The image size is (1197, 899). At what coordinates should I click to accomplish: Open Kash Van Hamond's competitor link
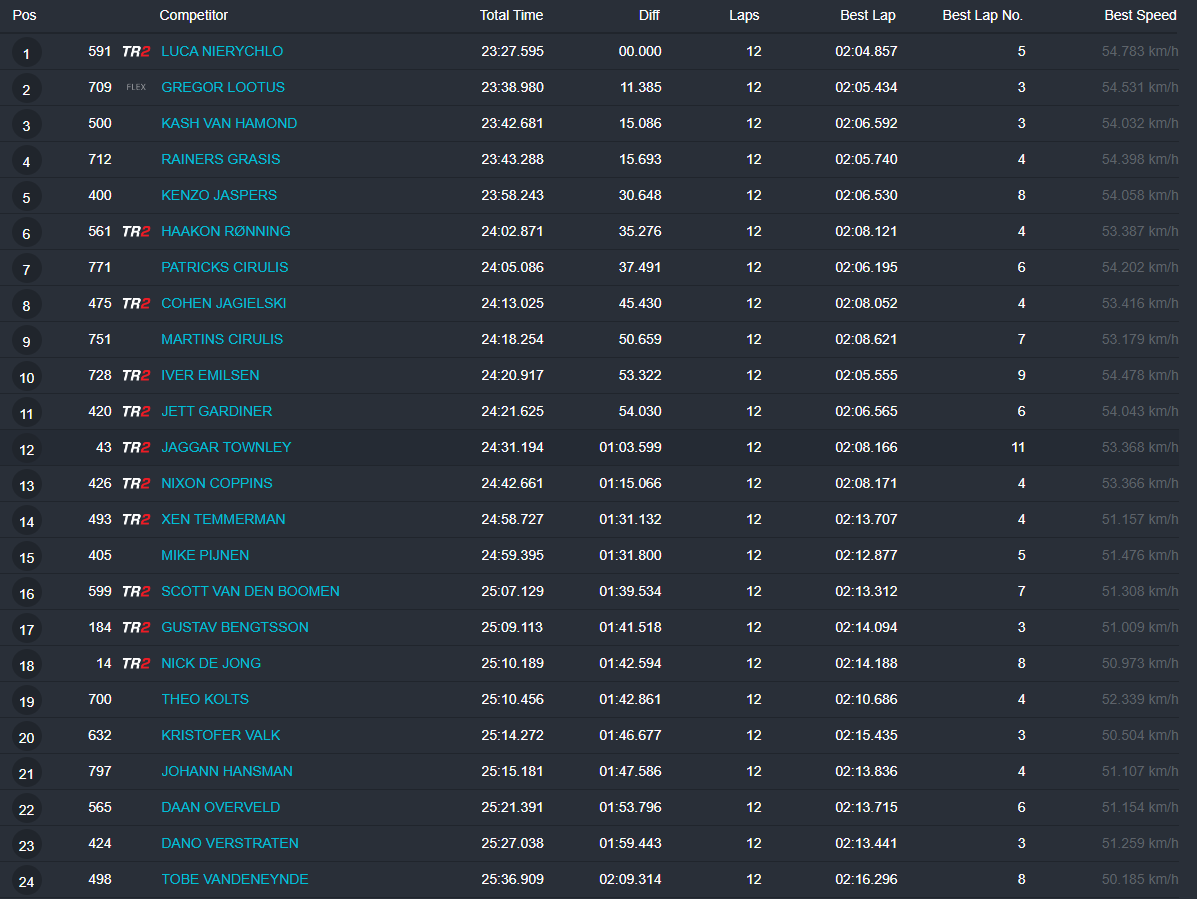pyautogui.click(x=229, y=123)
